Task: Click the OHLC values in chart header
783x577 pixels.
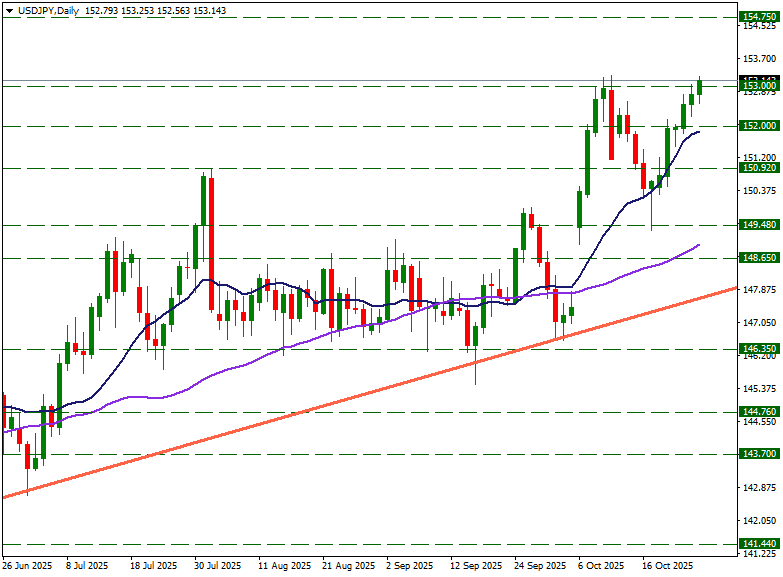Action: [155, 9]
